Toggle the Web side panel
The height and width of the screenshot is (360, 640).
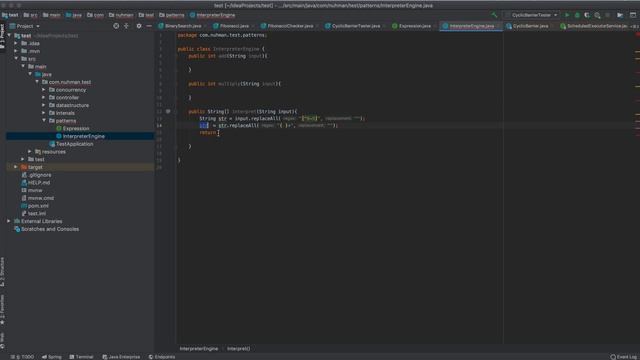2,340
